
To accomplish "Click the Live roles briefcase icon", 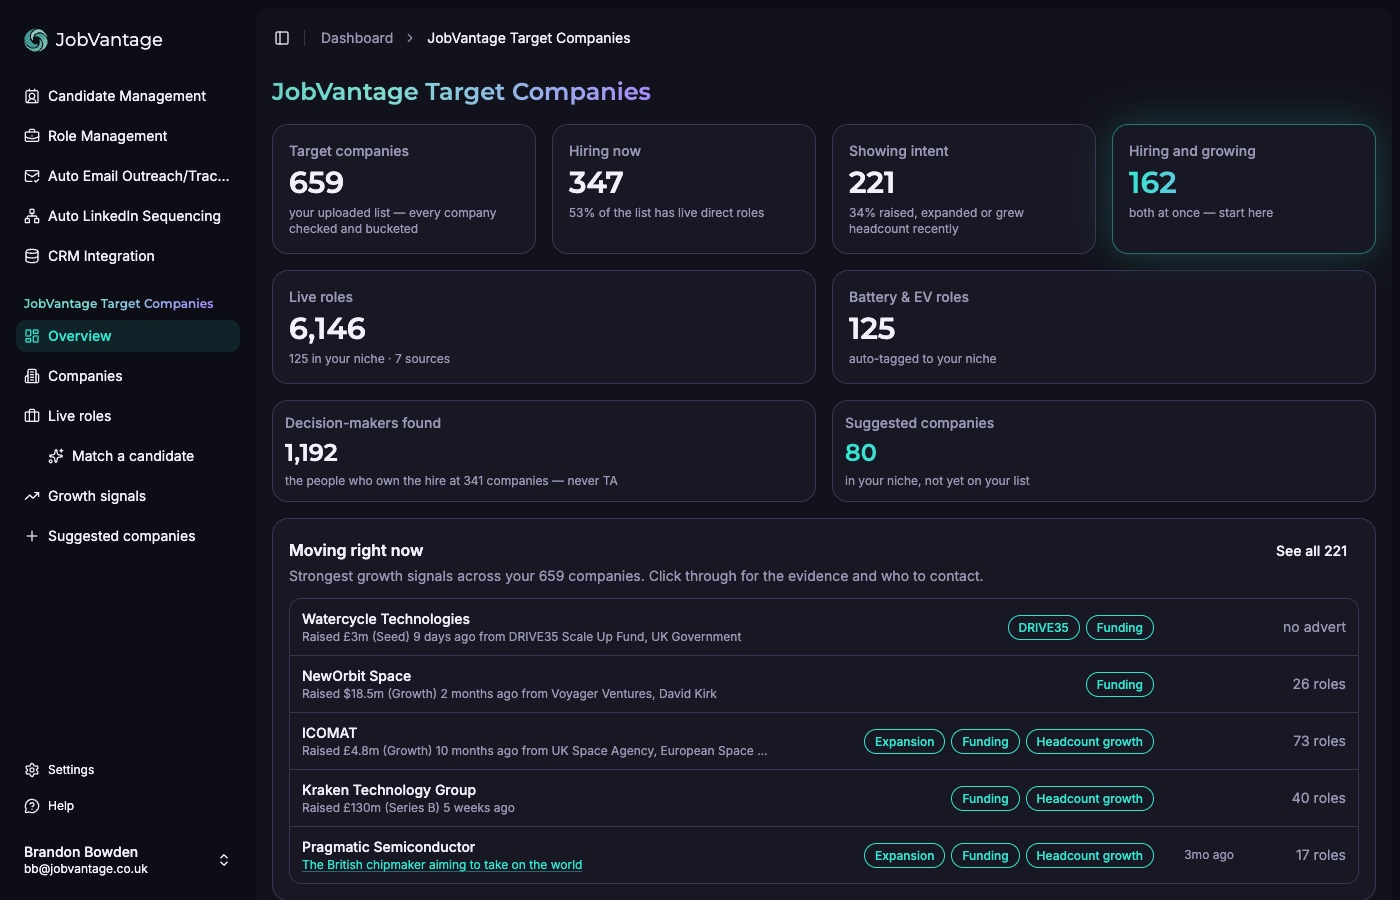I will click(x=32, y=416).
